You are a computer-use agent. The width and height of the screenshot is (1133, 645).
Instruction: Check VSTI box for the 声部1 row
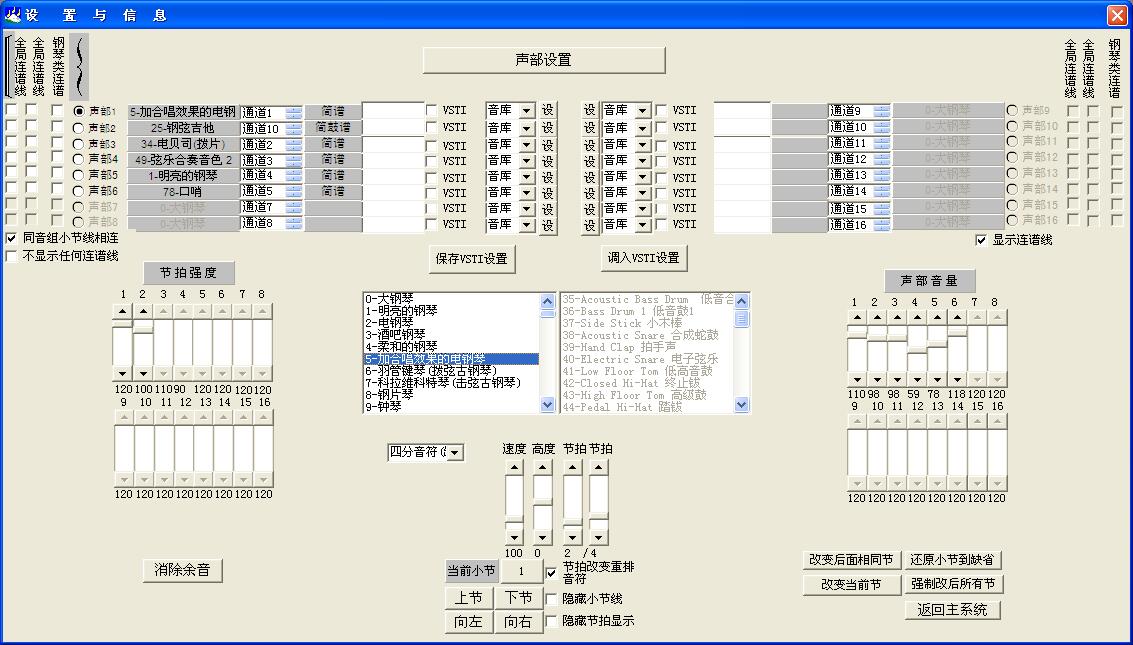pos(431,111)
